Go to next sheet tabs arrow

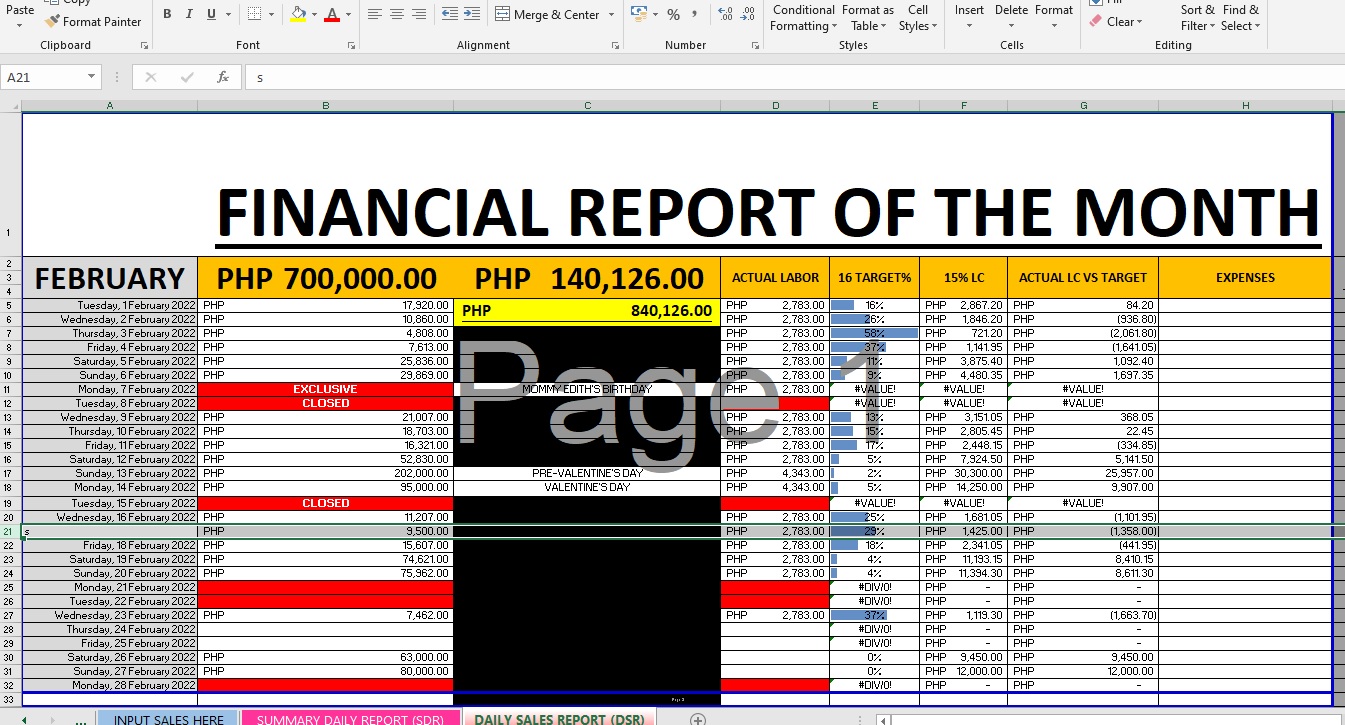click(x=54, y=719)
